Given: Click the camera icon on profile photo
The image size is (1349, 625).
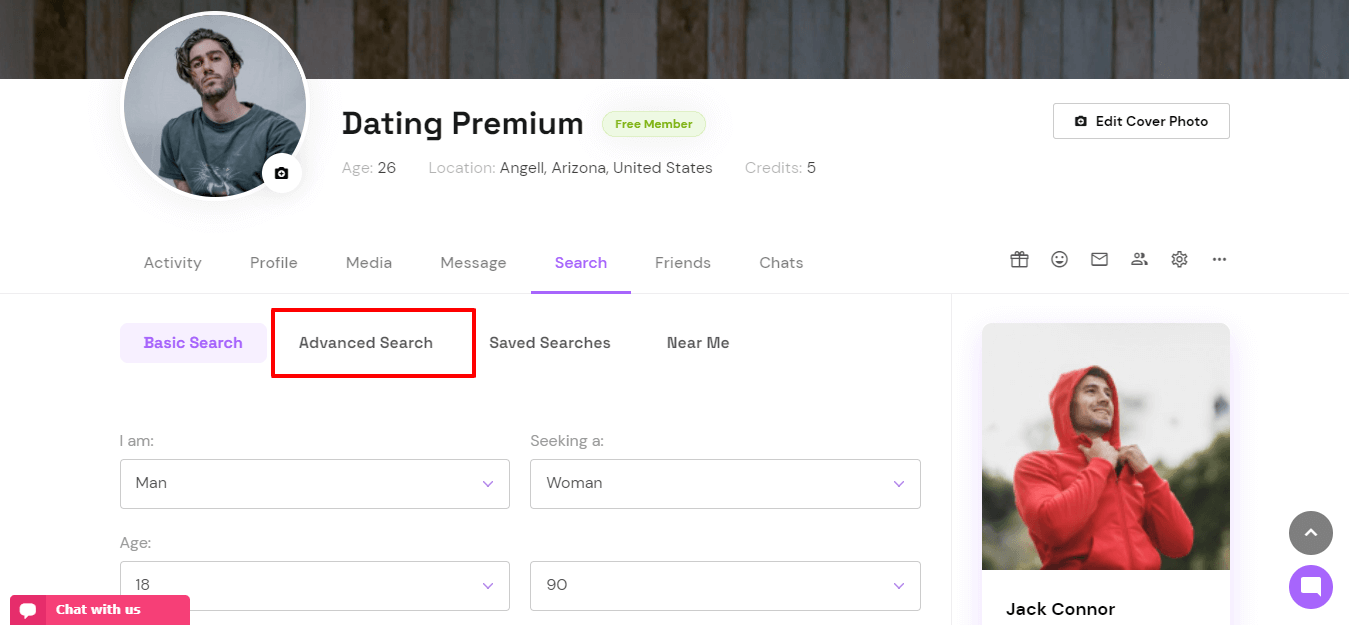Looking at the screenshot, I should 281,173.
